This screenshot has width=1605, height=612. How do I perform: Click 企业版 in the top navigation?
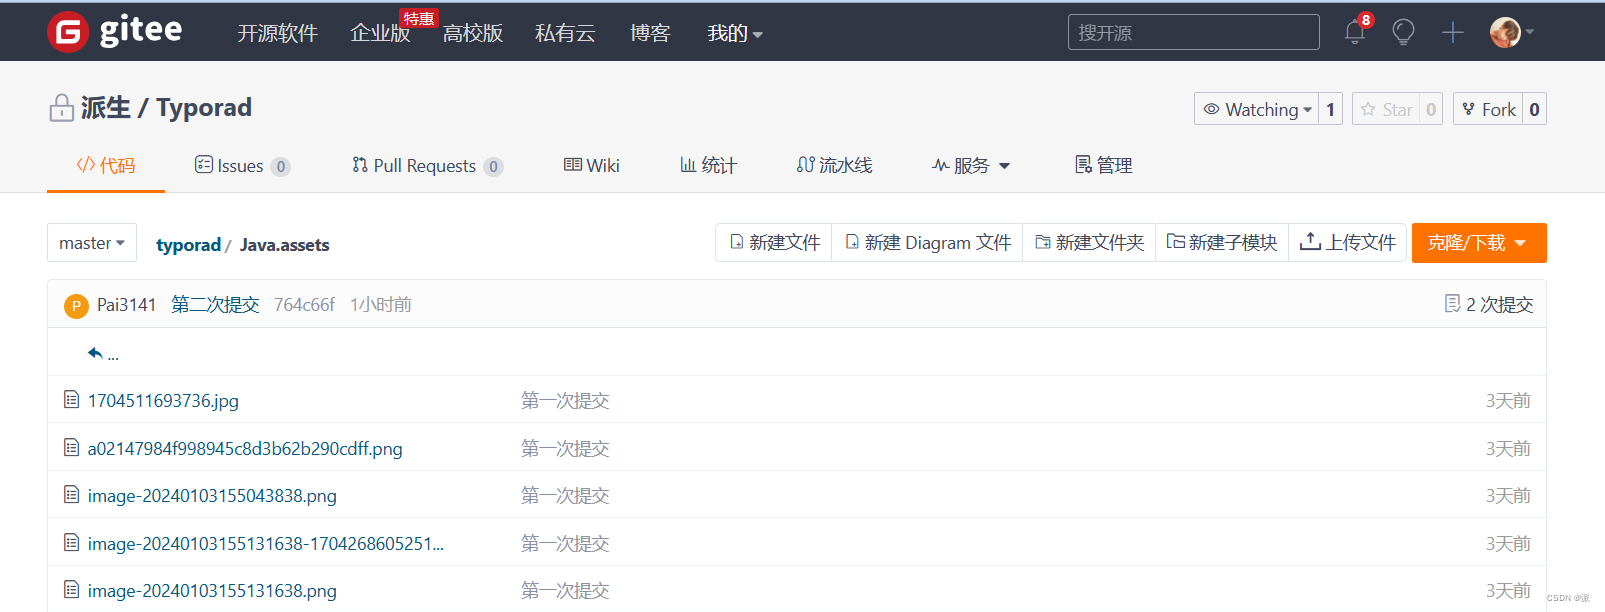[x=380, y=33]
